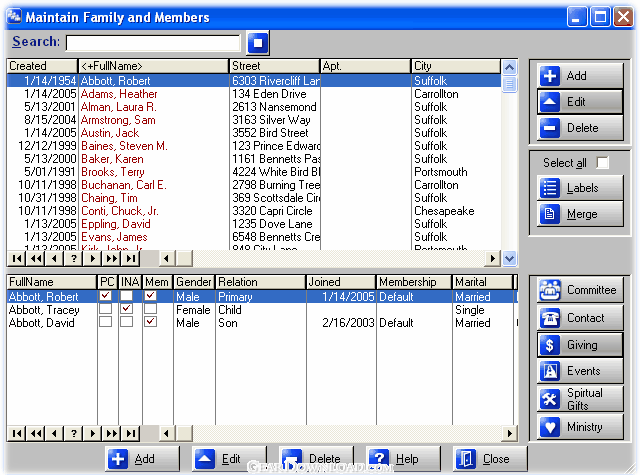Go to next member record

pos(93,433)
